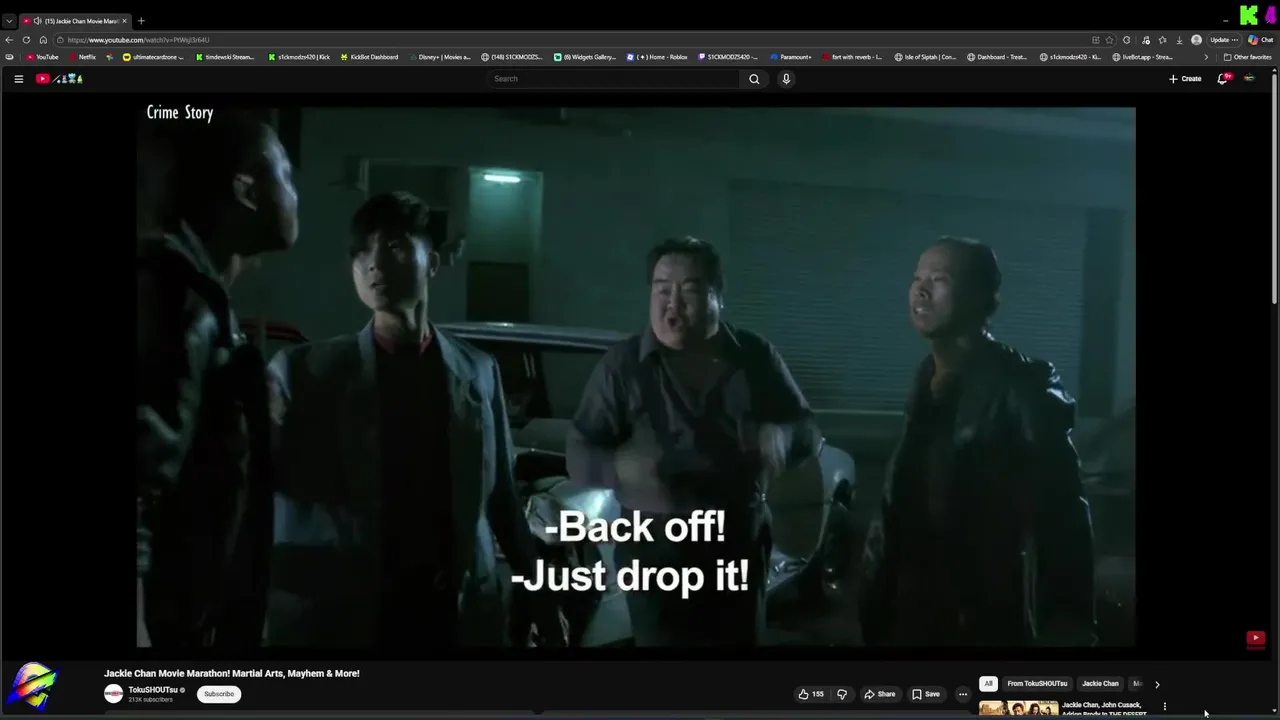Open the Dashboard - Treat bookmark
Viewport: 1280px width, 720px height.
point(997,57)
